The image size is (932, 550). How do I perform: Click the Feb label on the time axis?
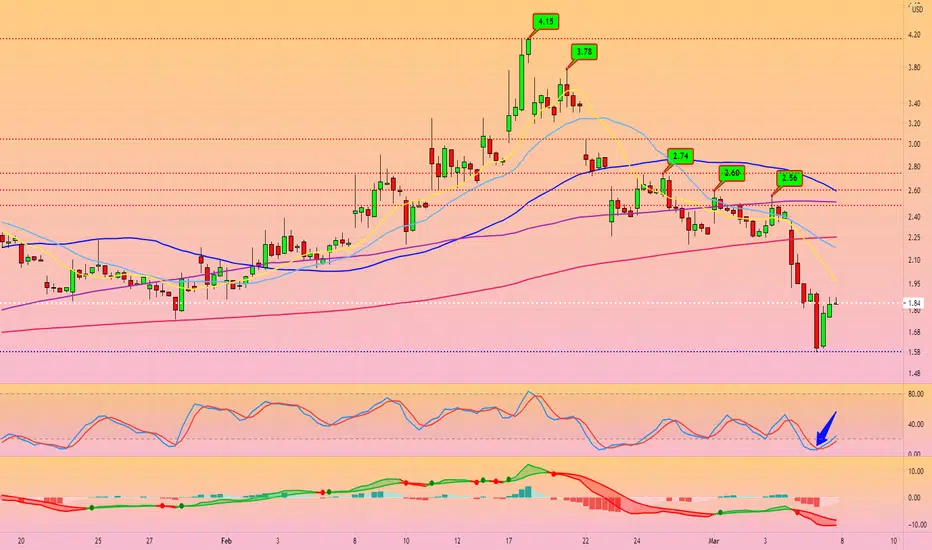[x=226, y=542]
